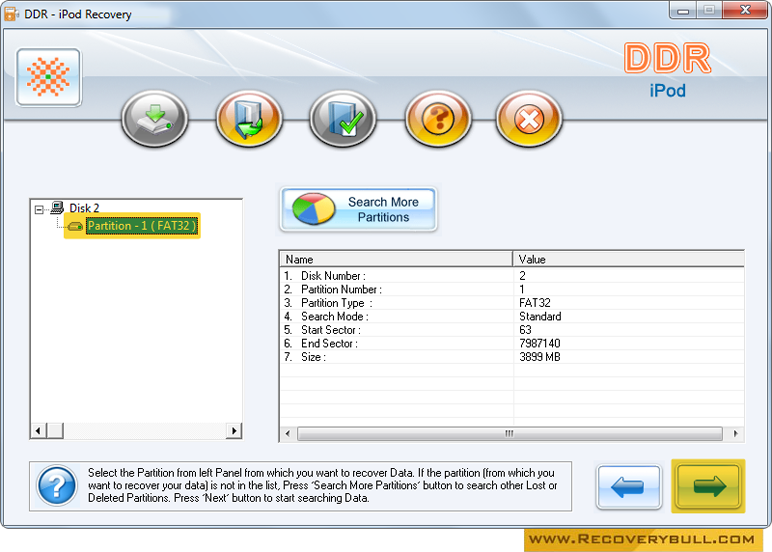Close the DDR - iPod Recovery window
Screen dimensions: 772x552
click(745, 10)
